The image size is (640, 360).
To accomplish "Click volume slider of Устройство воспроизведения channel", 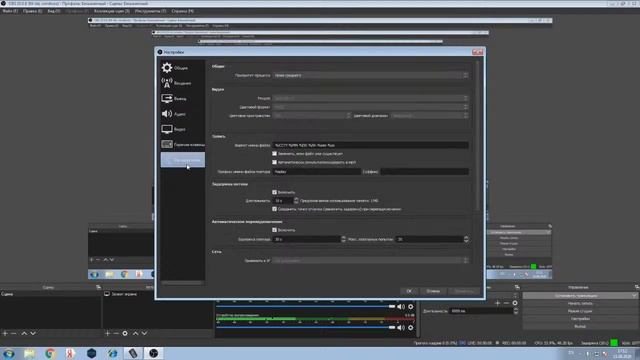I will point(306,327).
